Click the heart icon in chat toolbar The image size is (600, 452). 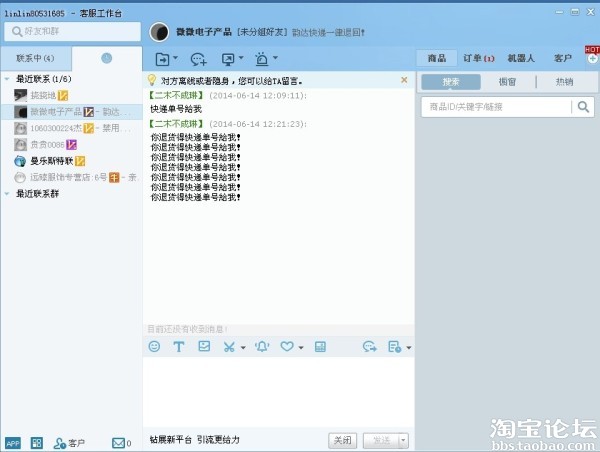[287, 347]
